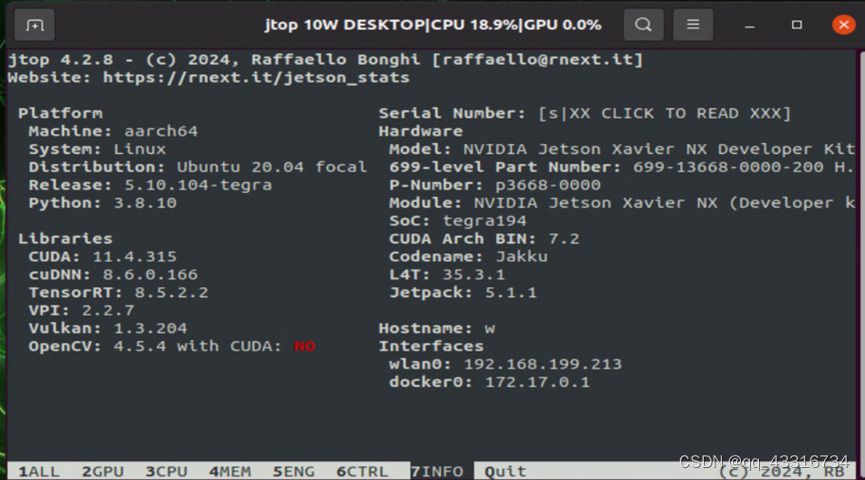Click the Distribution Ubuntu 20.04 focal line
Image resolution: width=865 pixels, height=480 pixels.
pos(198,167)
